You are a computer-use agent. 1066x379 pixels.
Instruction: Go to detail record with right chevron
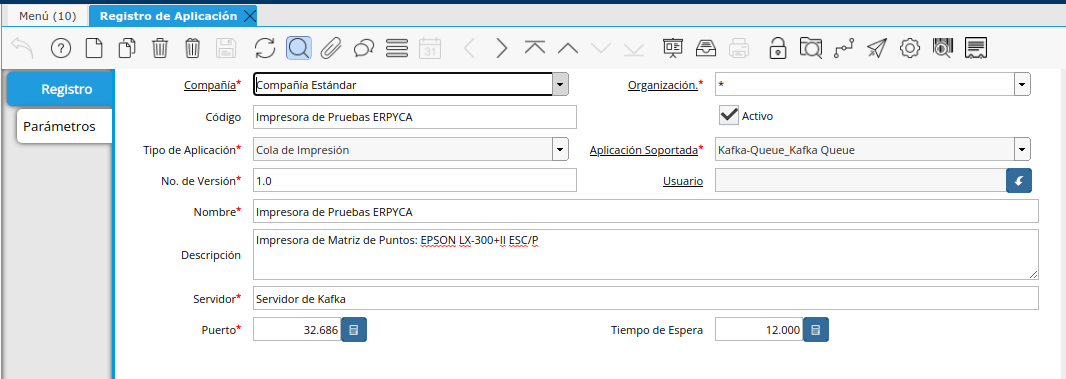[502, 48]
